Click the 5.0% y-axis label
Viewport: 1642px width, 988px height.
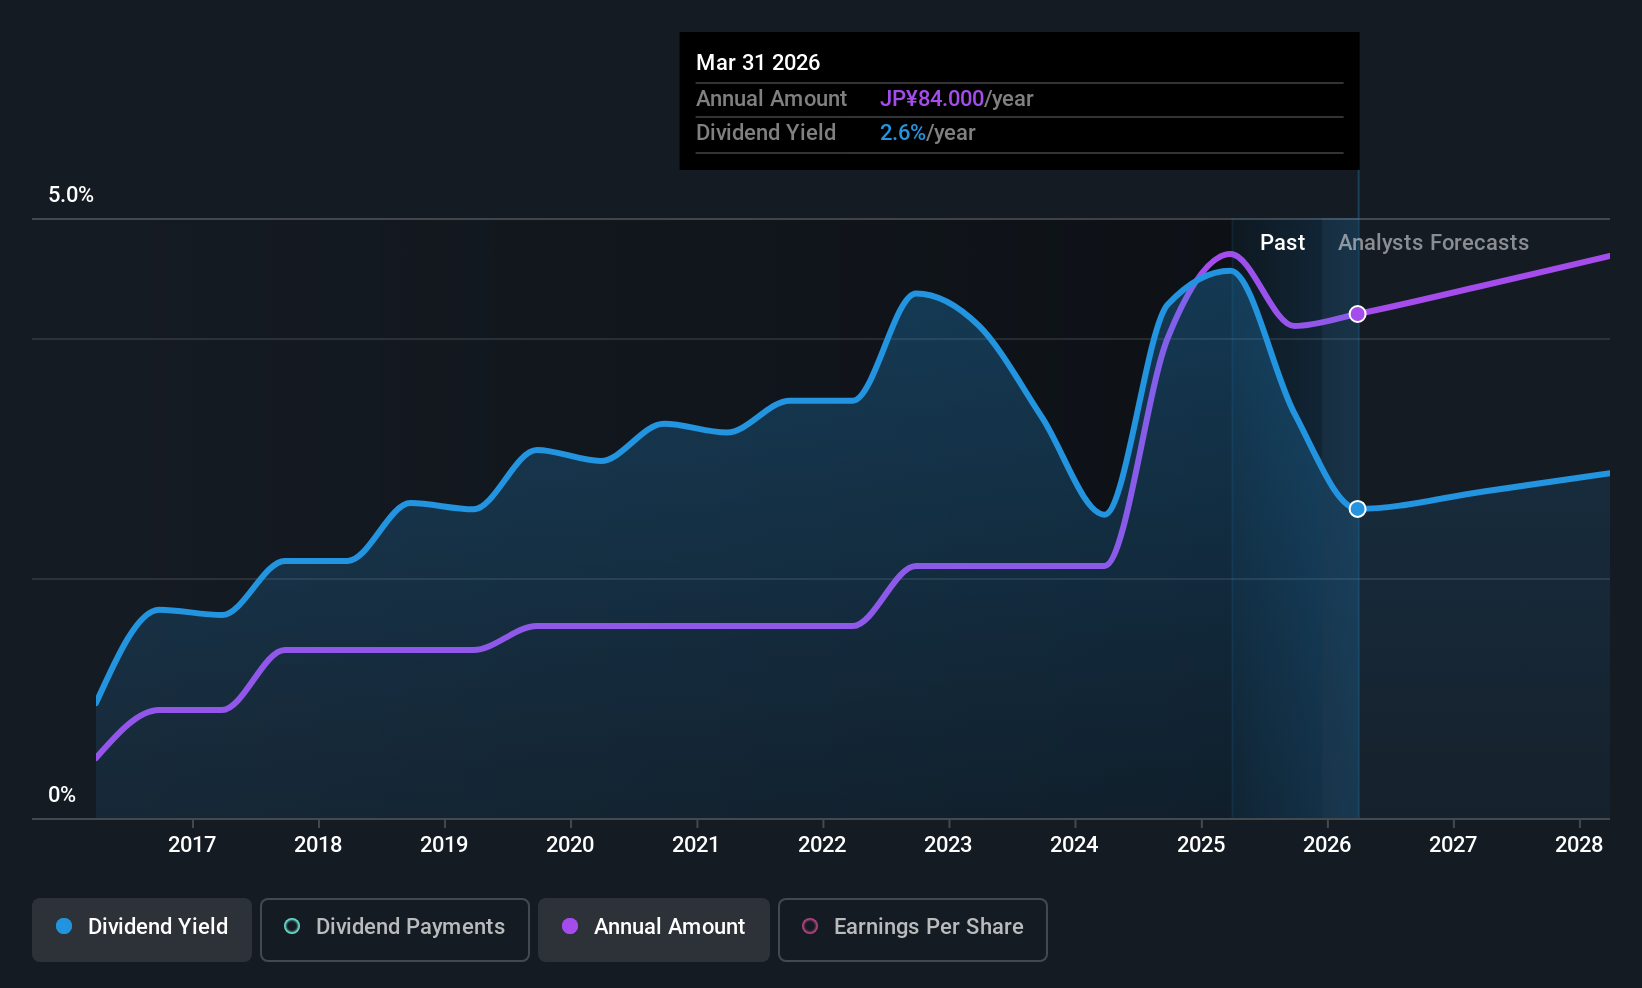71,195
